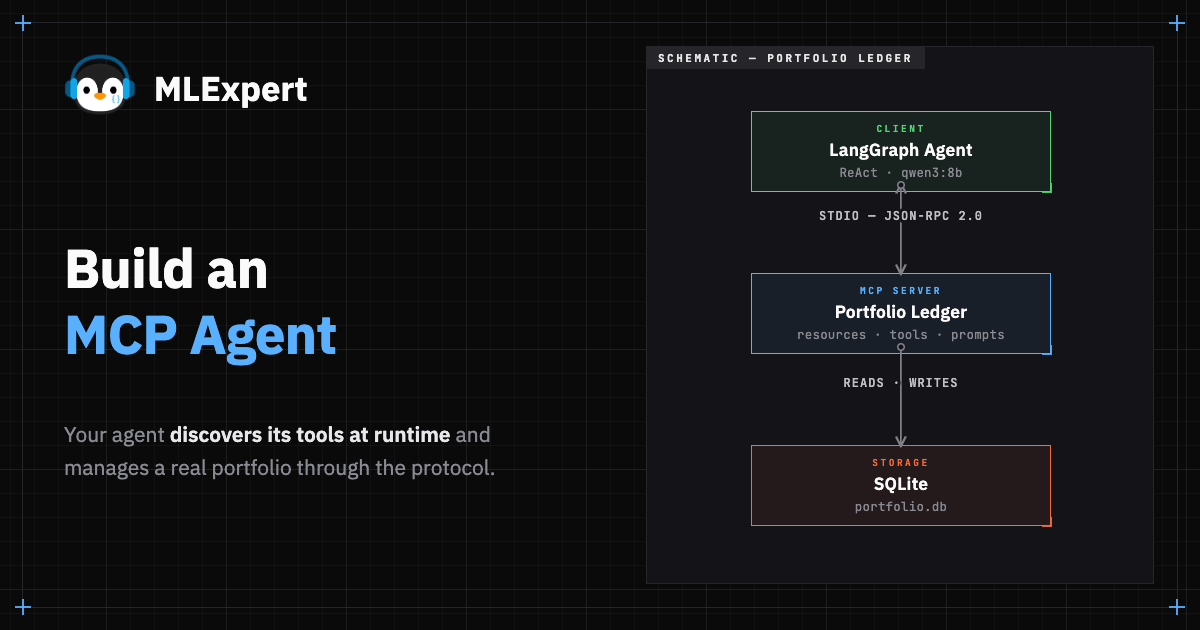Click the 'READS · WRITES' connector label
The height and width of the screenshot is (630, 1200).
pyautogui.click(x=901, y=383)
